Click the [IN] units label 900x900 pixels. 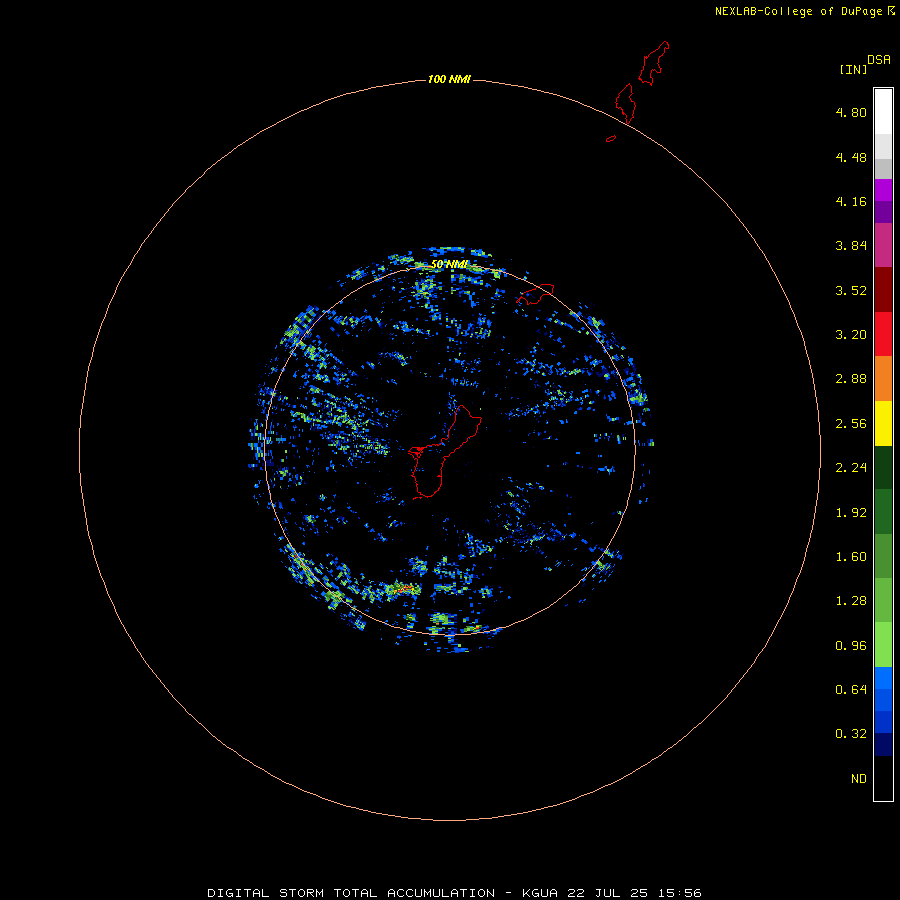853,69
